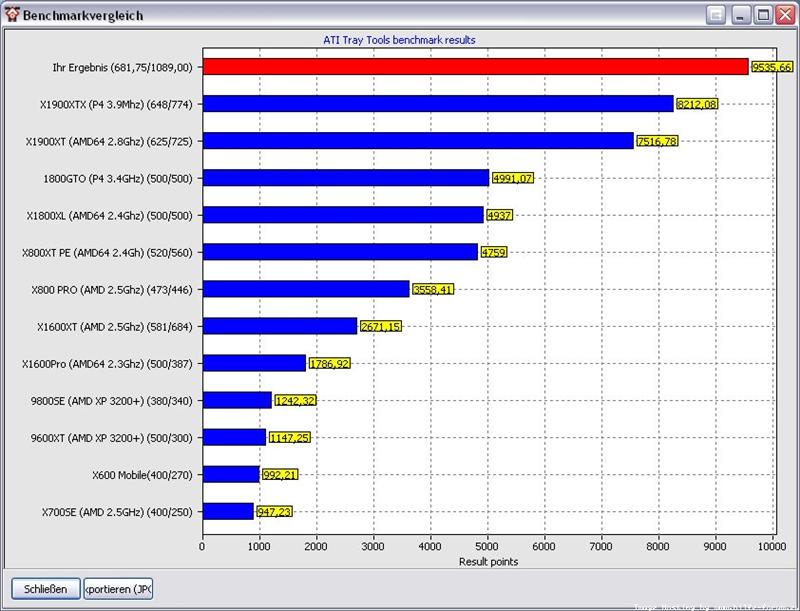
Task: Click the 1242,32 value label
Action: pyautogui.click(x=295, y=401)
